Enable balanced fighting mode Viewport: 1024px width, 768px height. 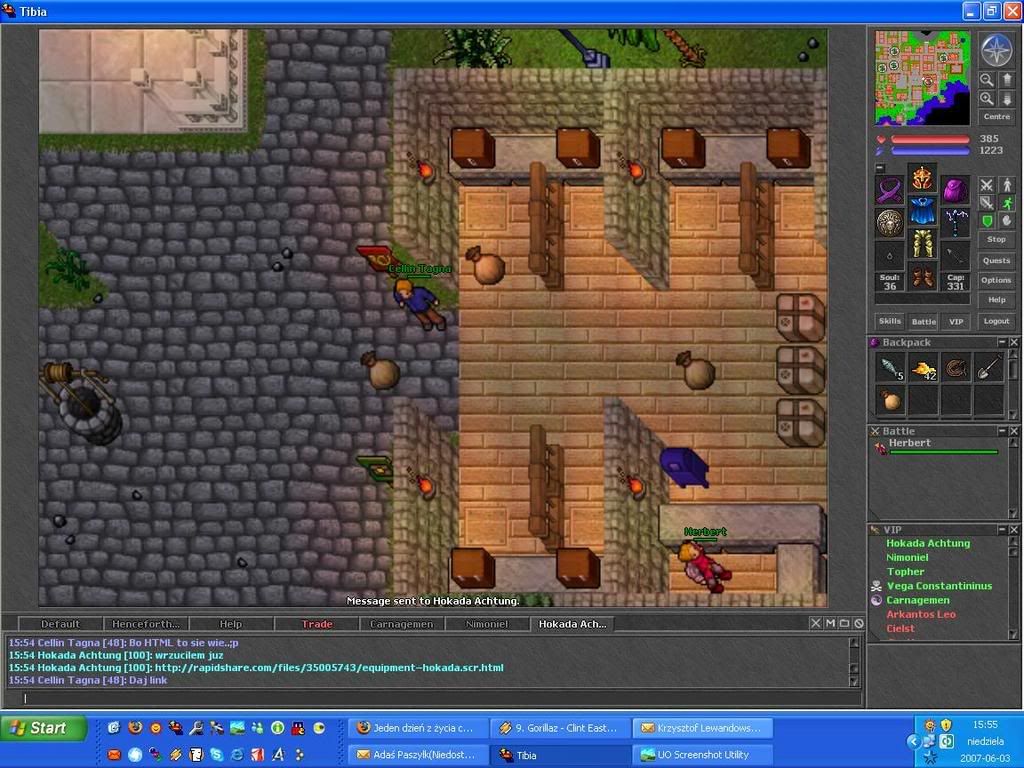click(987, 203)
